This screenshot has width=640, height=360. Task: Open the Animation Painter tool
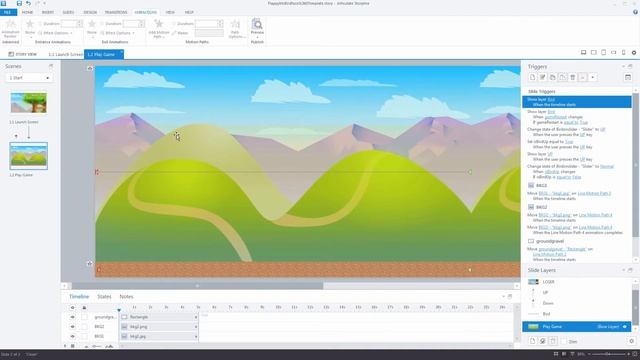coord(10,28)
